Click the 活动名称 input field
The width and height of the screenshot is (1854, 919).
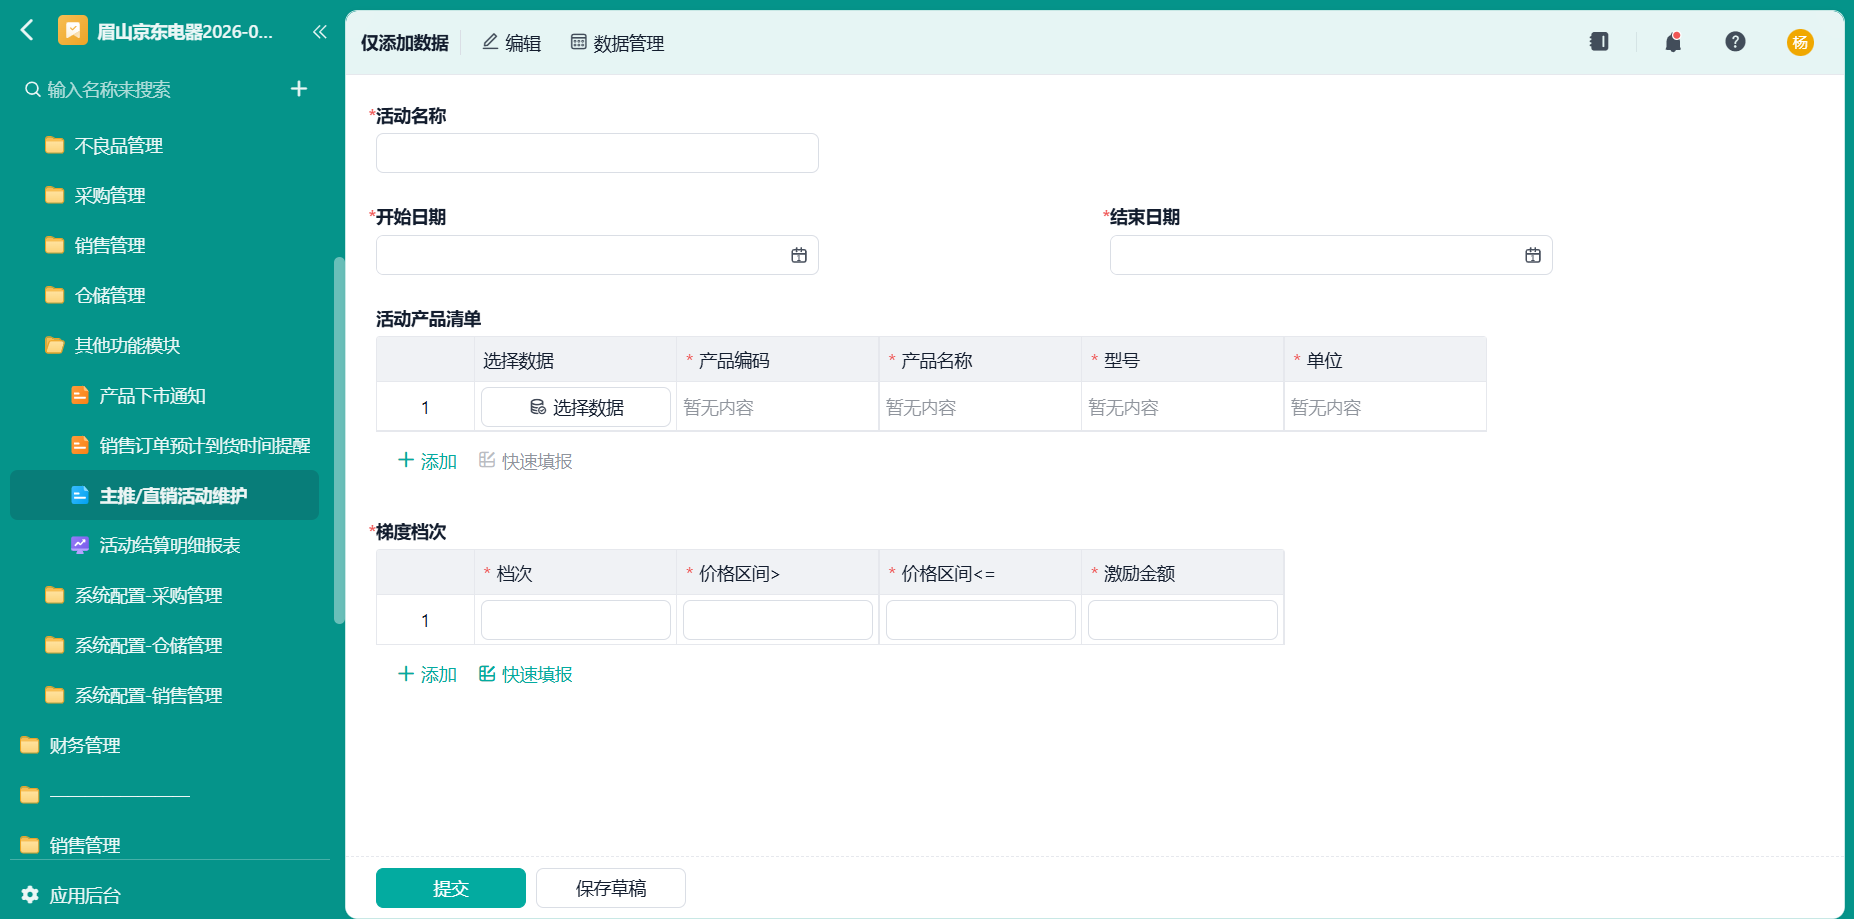[597, 153]
